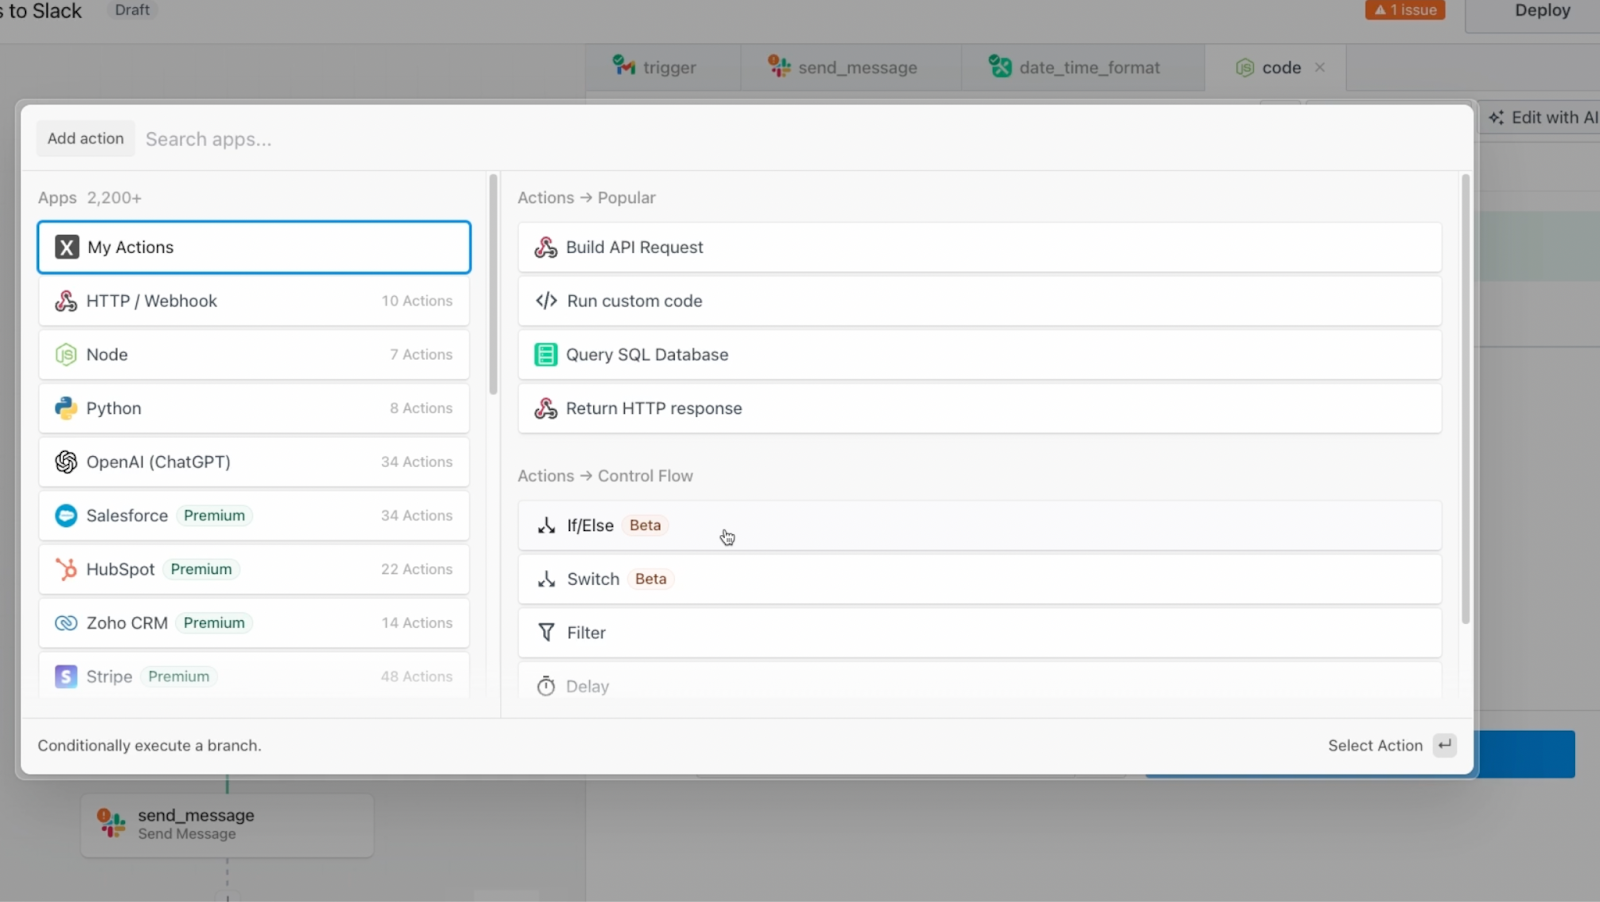The width and height of the screenshot is (1600, 902).
Task: Click the Node icon on code tab
Action: 1245,67
